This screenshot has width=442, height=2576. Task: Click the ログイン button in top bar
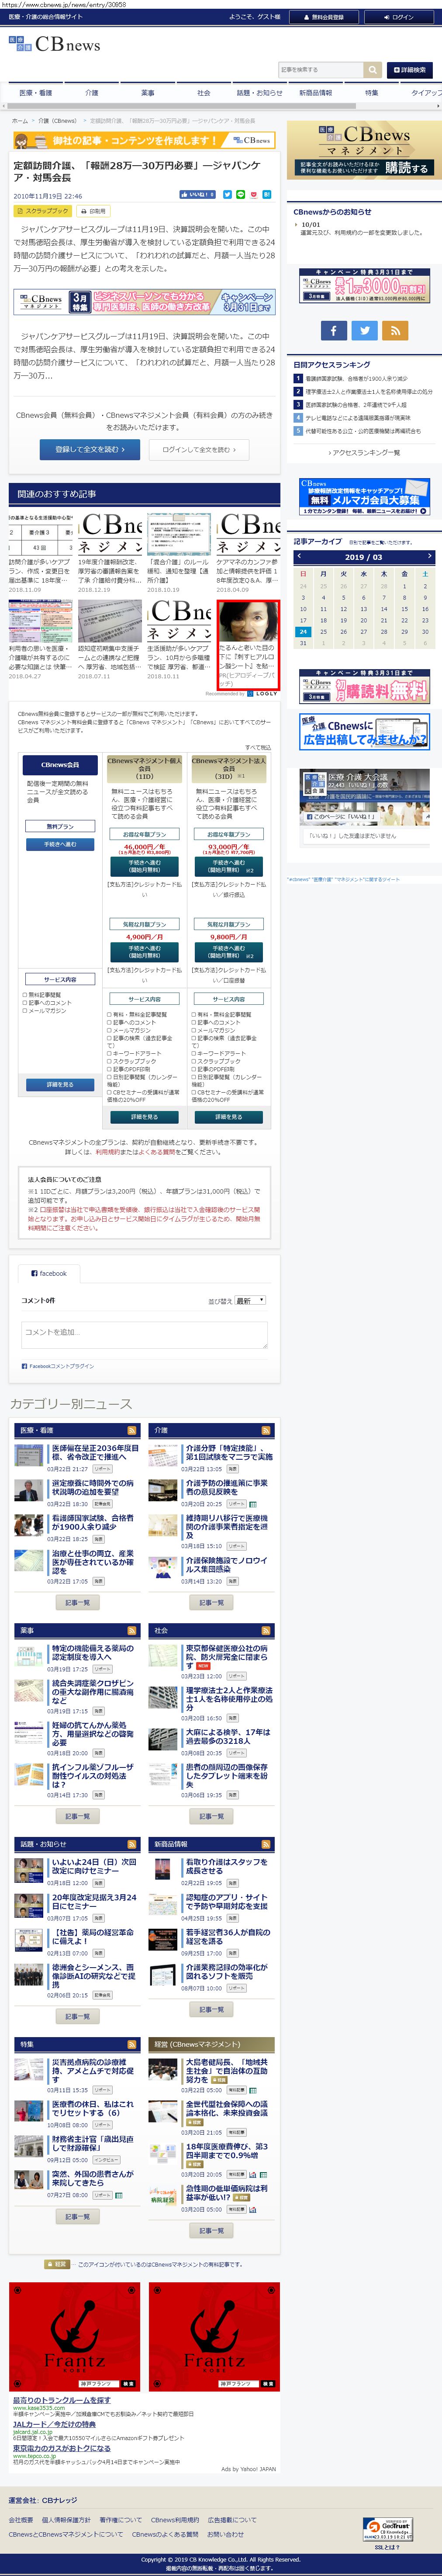click(x=399, y=17)
